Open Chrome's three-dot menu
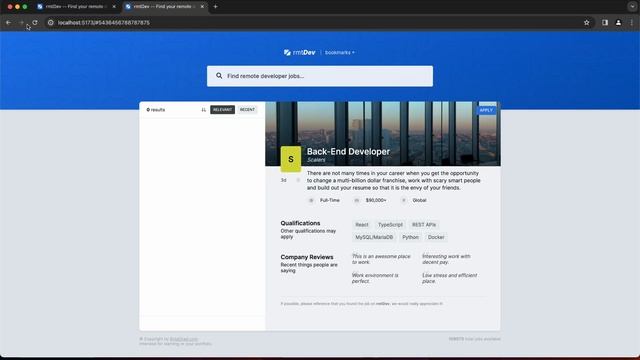This screenshot has height=360, width=640. 631,23
